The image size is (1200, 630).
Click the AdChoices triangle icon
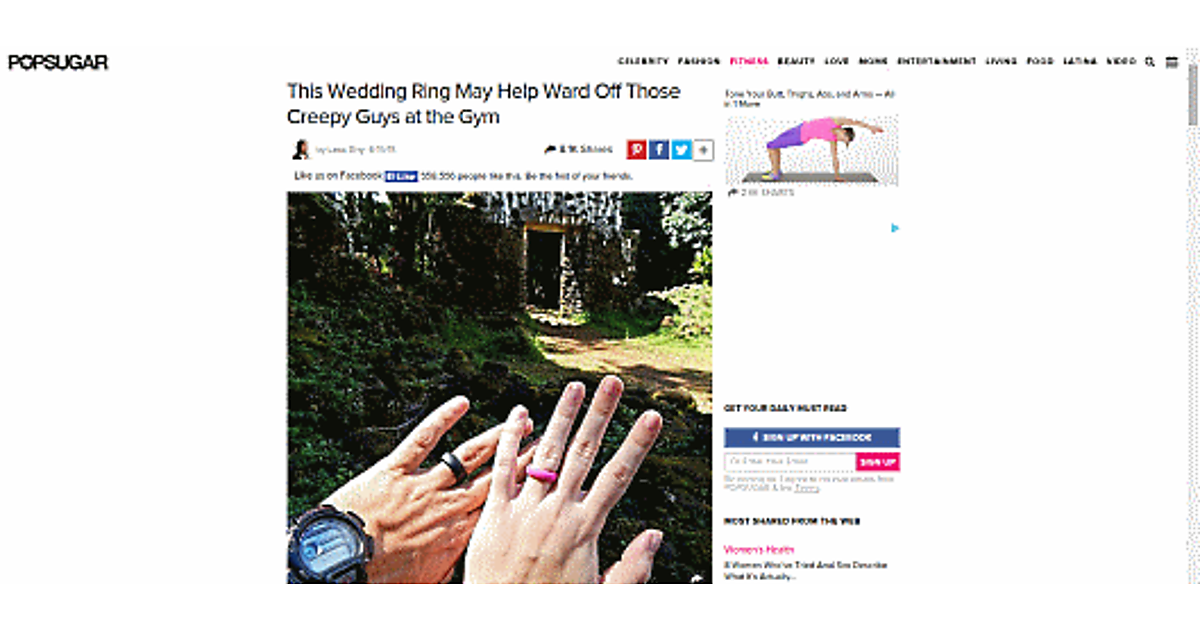895,228
